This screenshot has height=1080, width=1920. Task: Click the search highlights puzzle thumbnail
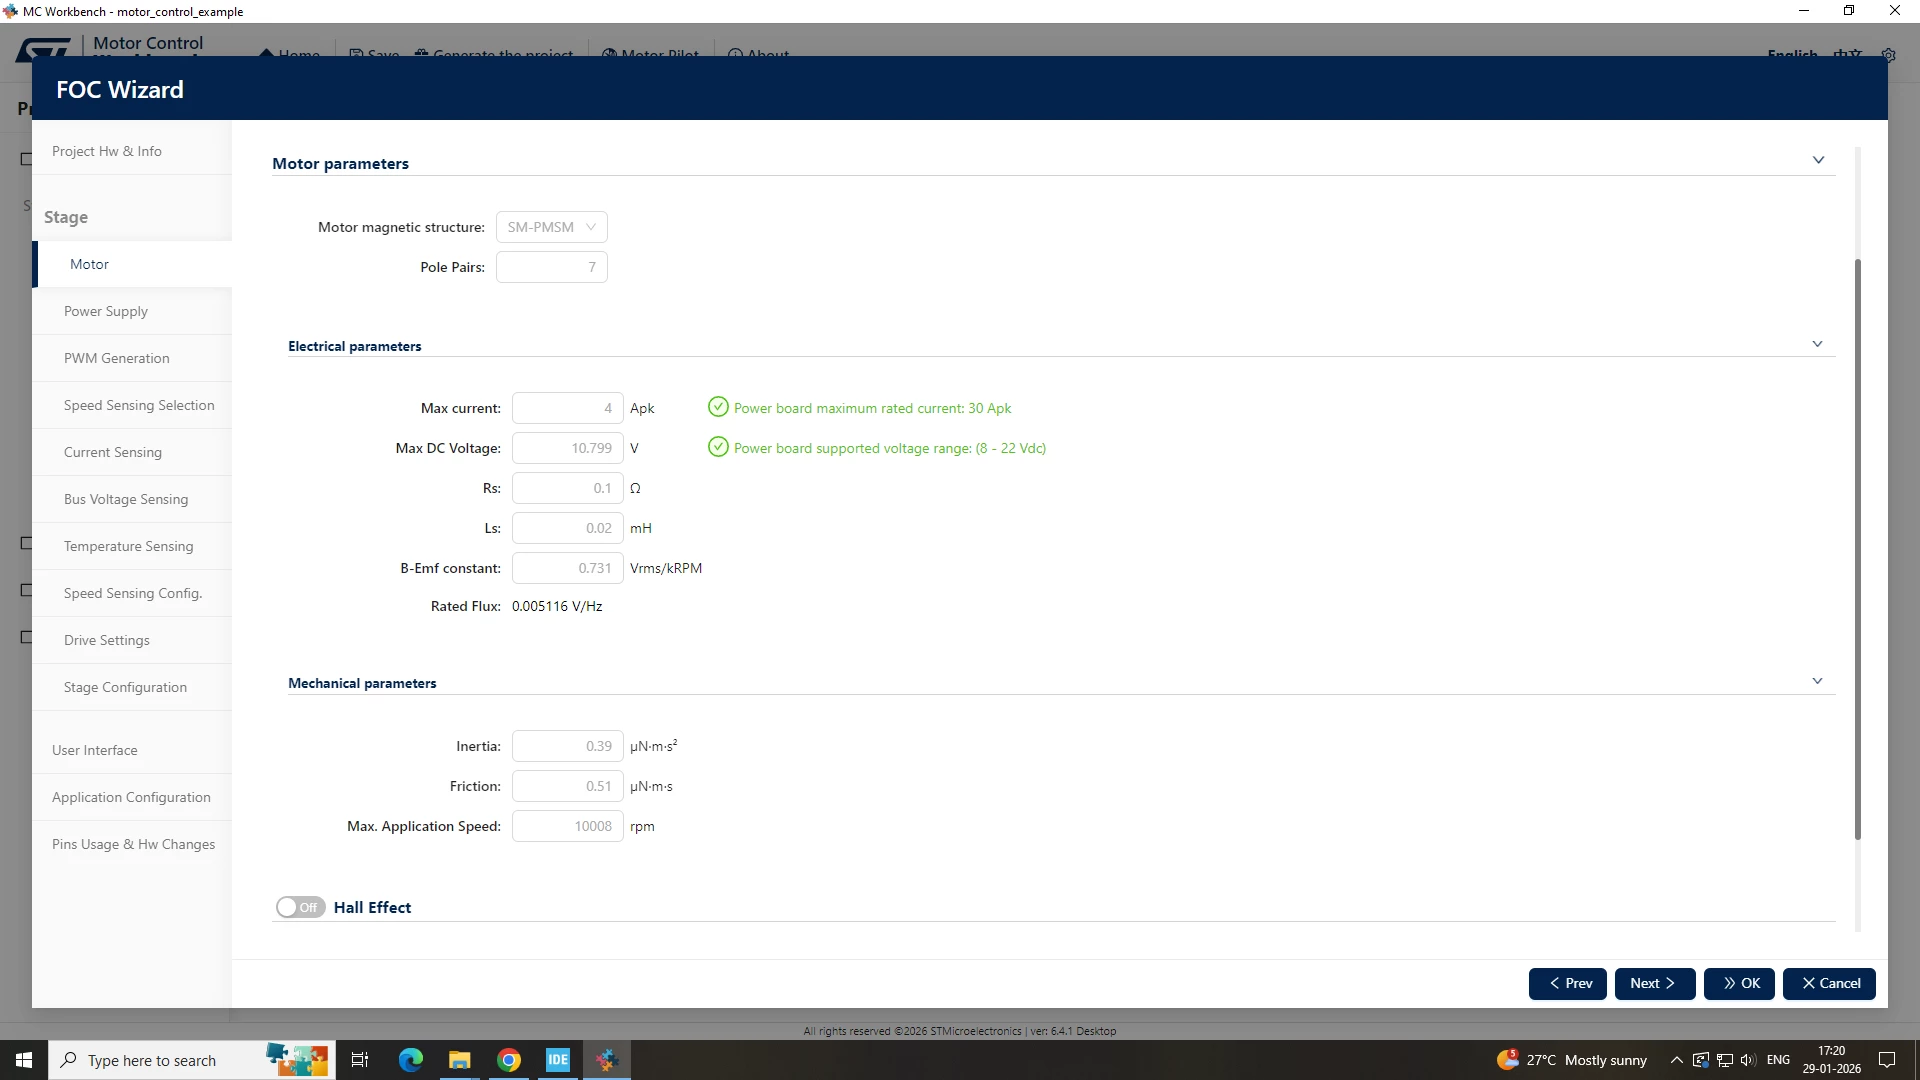pos(297,1060)
